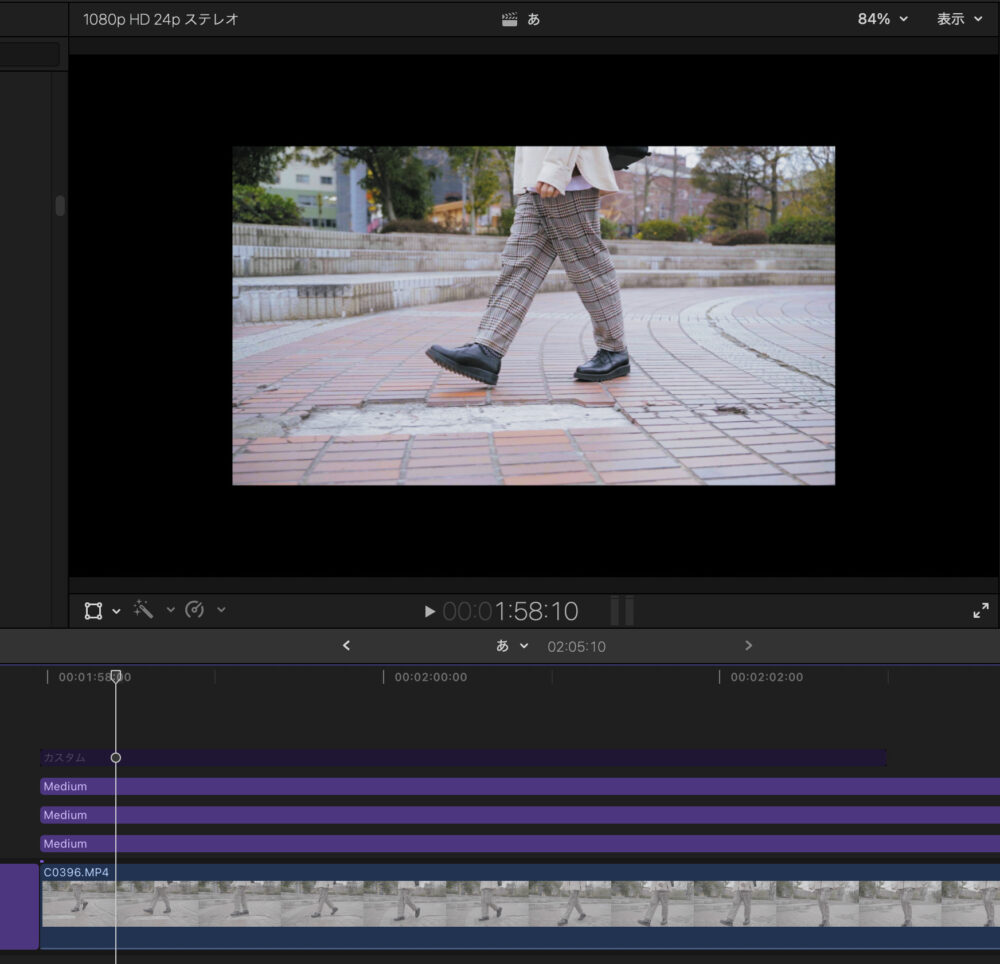The height and width of the screenshot is (964, 1000).
Task: Expand the transform tool options chevron
Action: pyautogui.click(x=117, y=611)
